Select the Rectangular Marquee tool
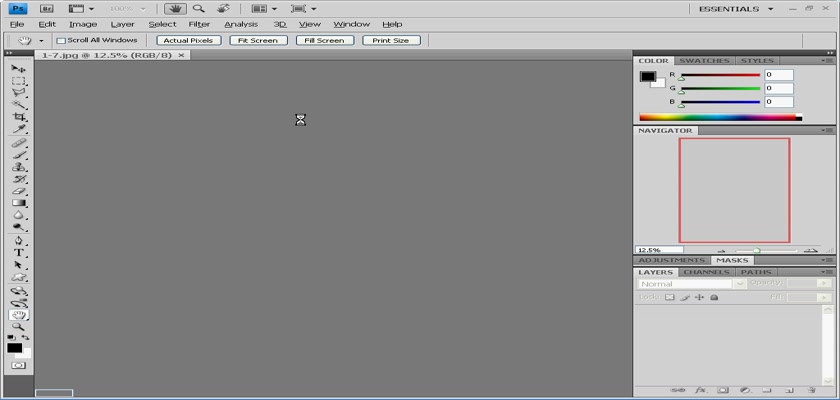Viewport: 840px width, 400px height. pos(19,80)
